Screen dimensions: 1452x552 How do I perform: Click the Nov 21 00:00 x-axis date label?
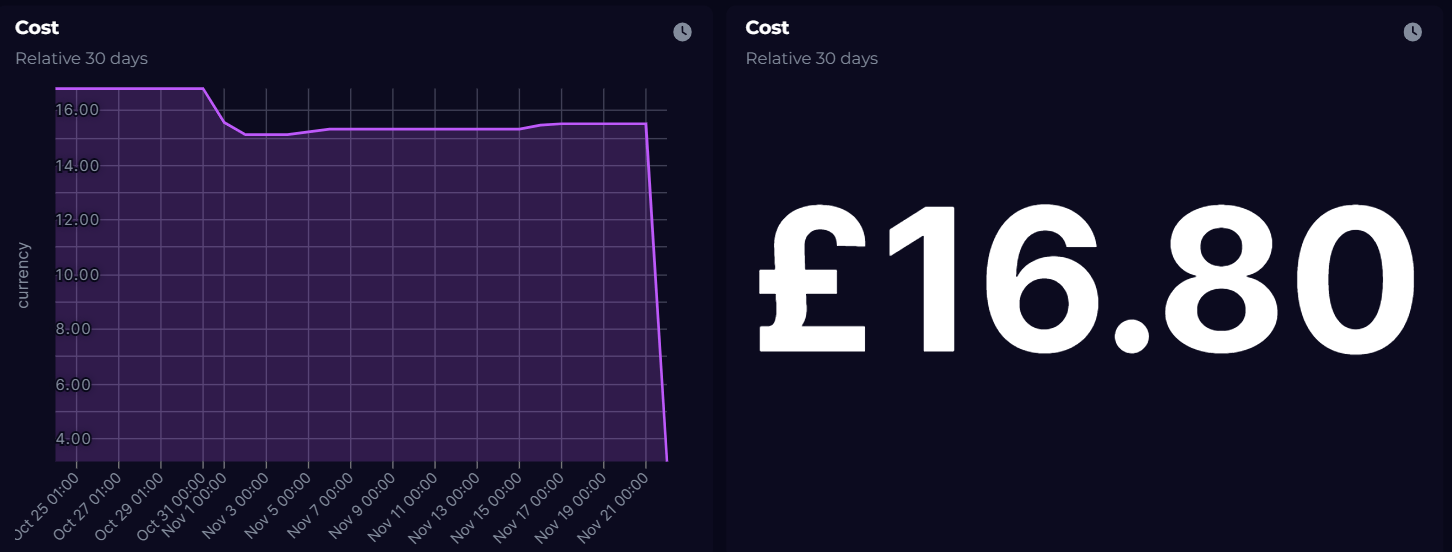tap(616, 506)
